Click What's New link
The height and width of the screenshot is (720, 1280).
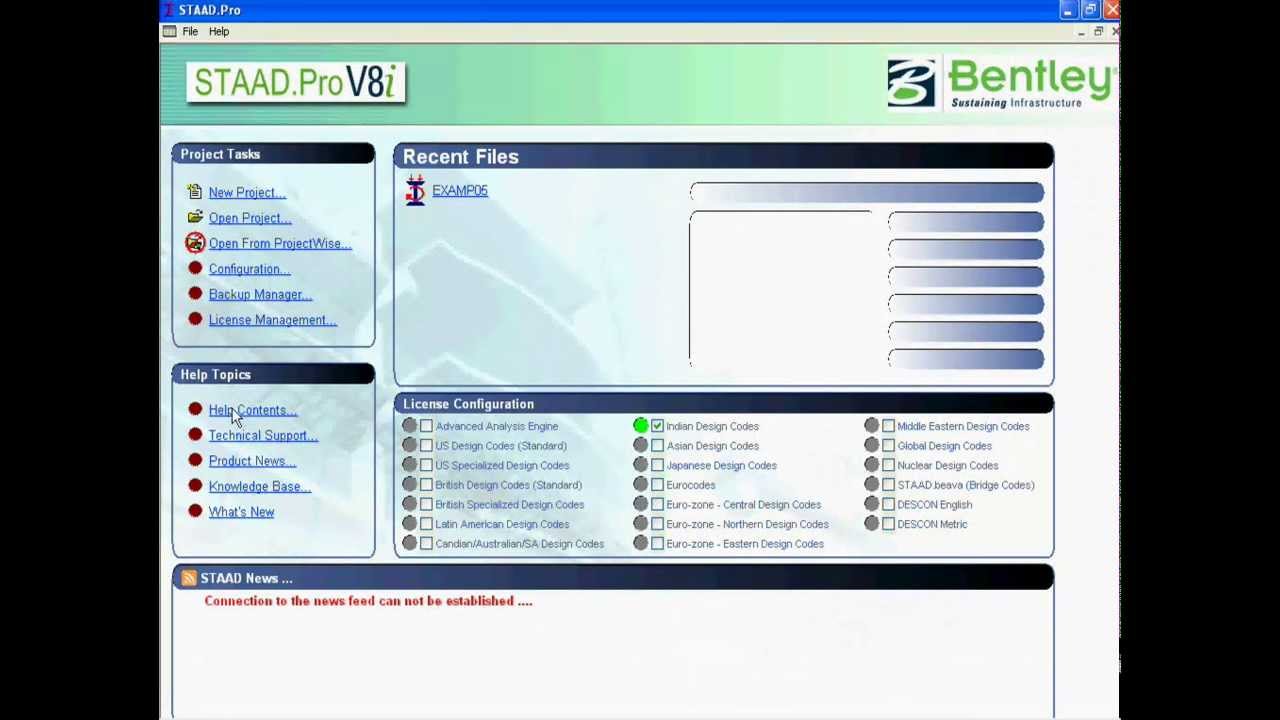[x=241, y=512]
